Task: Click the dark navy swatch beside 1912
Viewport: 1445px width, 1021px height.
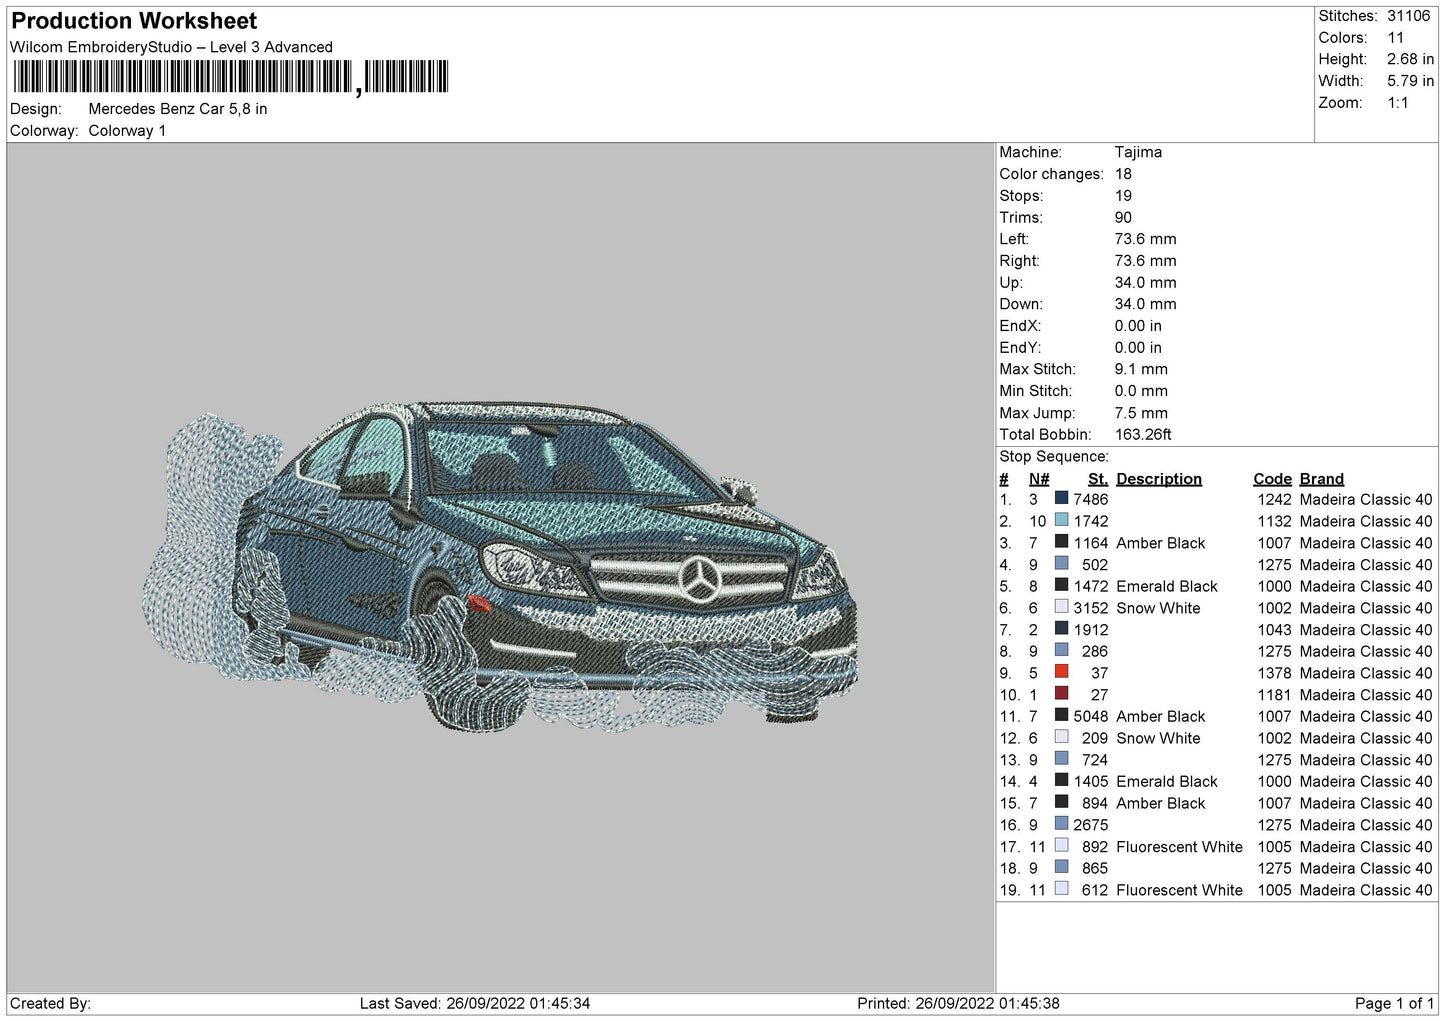Action: click(x=1061, y=628)
